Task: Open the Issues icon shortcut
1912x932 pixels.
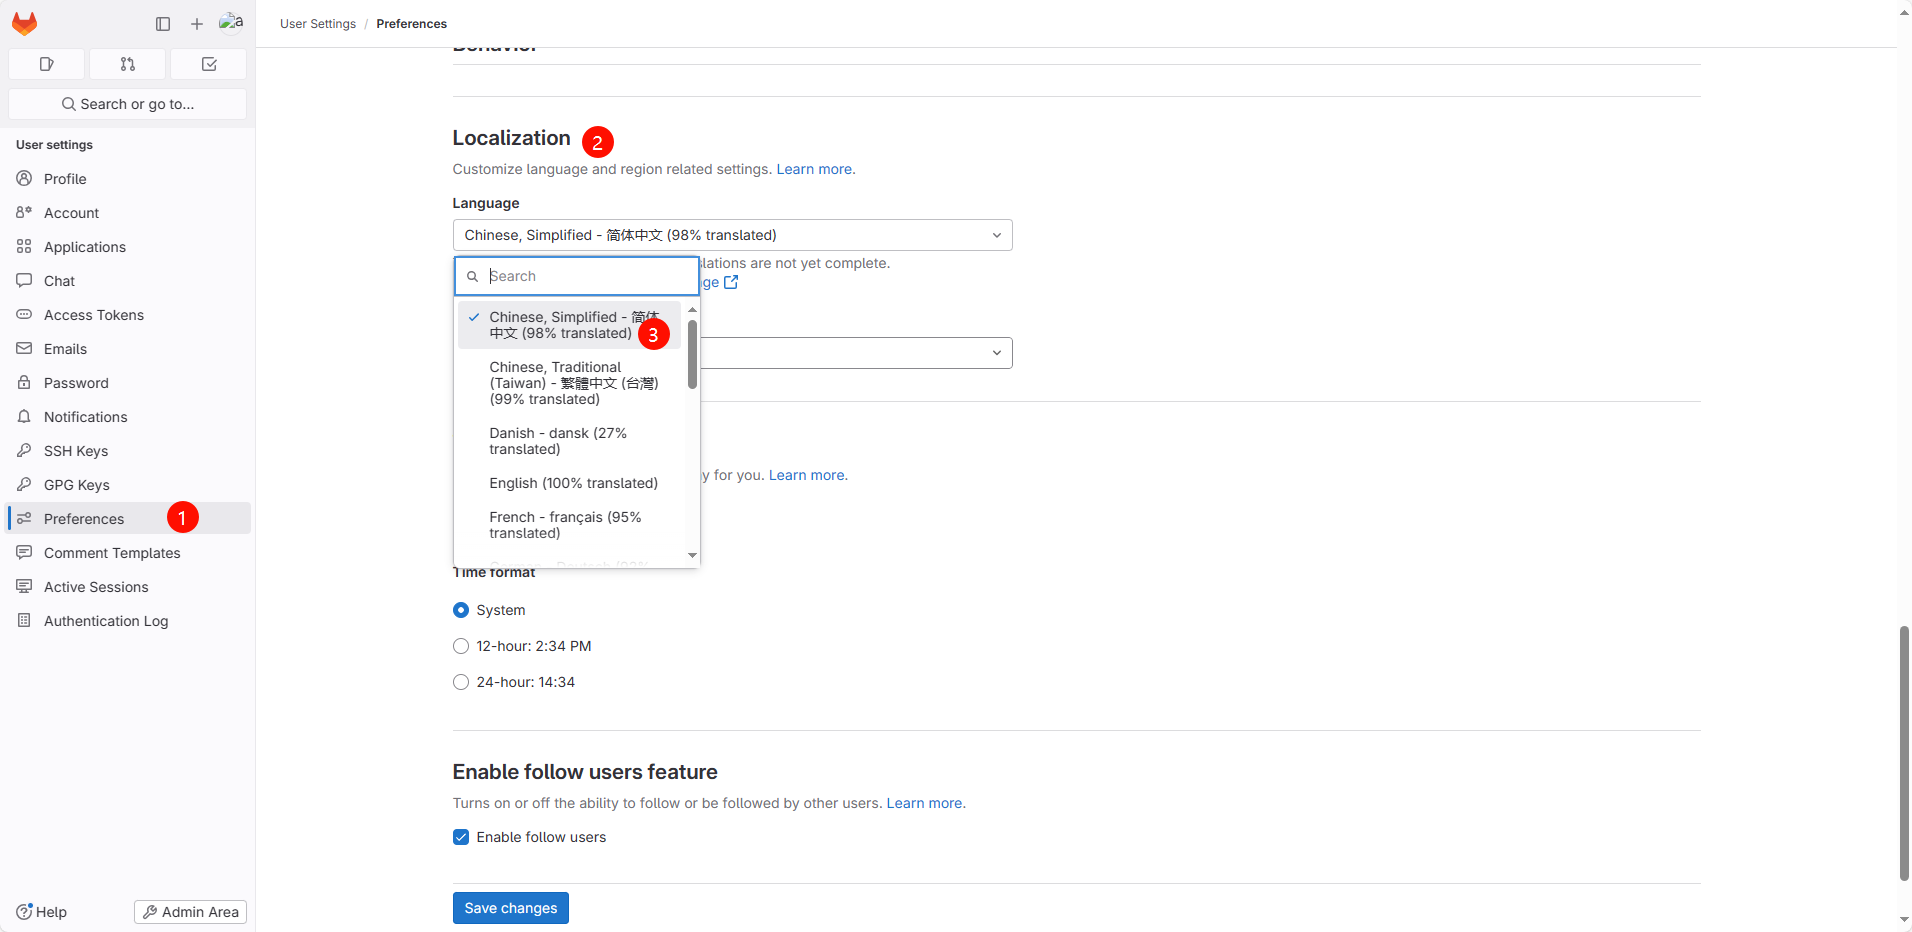Action: click(x=47, y=64)
